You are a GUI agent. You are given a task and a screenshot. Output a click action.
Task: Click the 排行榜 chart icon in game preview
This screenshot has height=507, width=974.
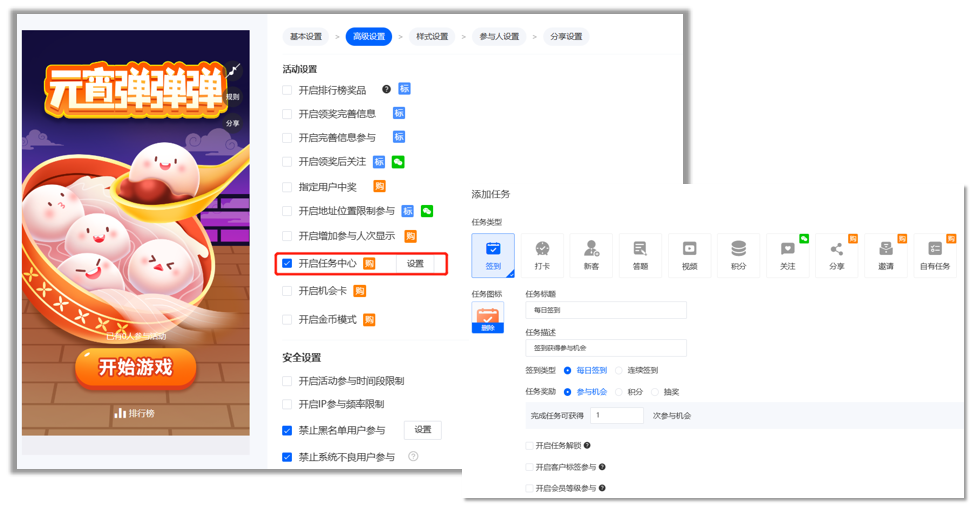point(120,413)
